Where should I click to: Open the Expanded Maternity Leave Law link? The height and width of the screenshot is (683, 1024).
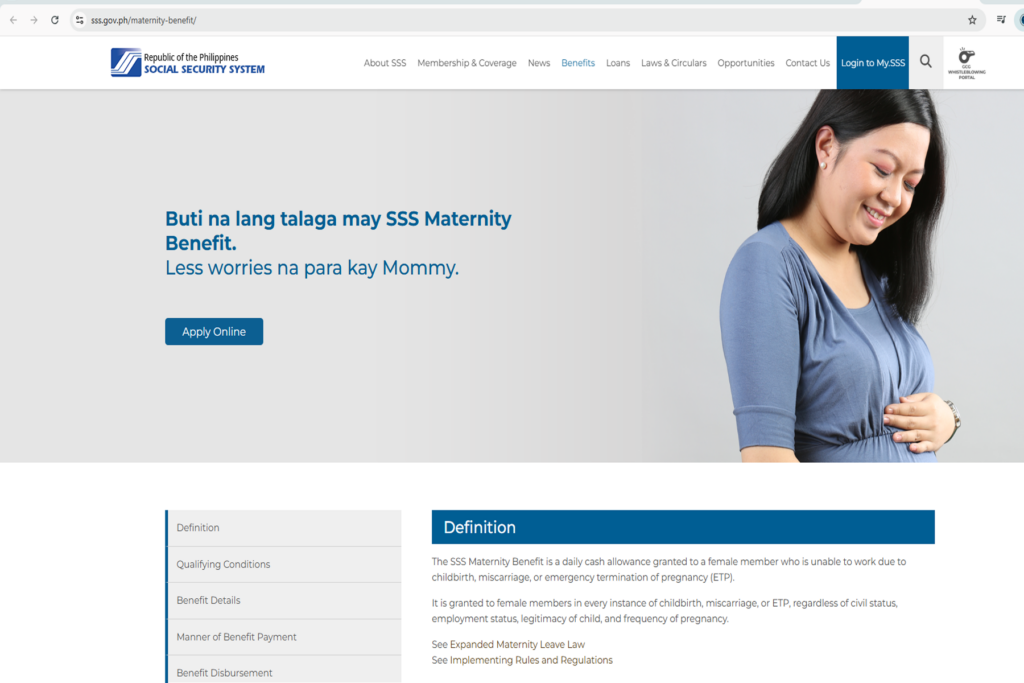(x=517, y=644)
